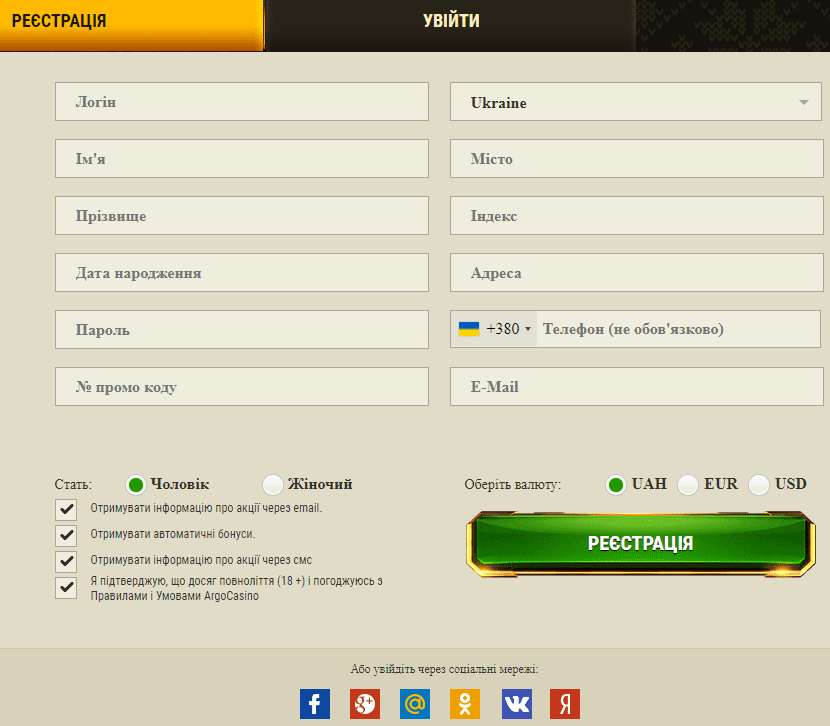Image resolution: width=830 pixels, height=726 pixels.
Task: Click the Mail.ru @ login icon
Action: (415, 704)
